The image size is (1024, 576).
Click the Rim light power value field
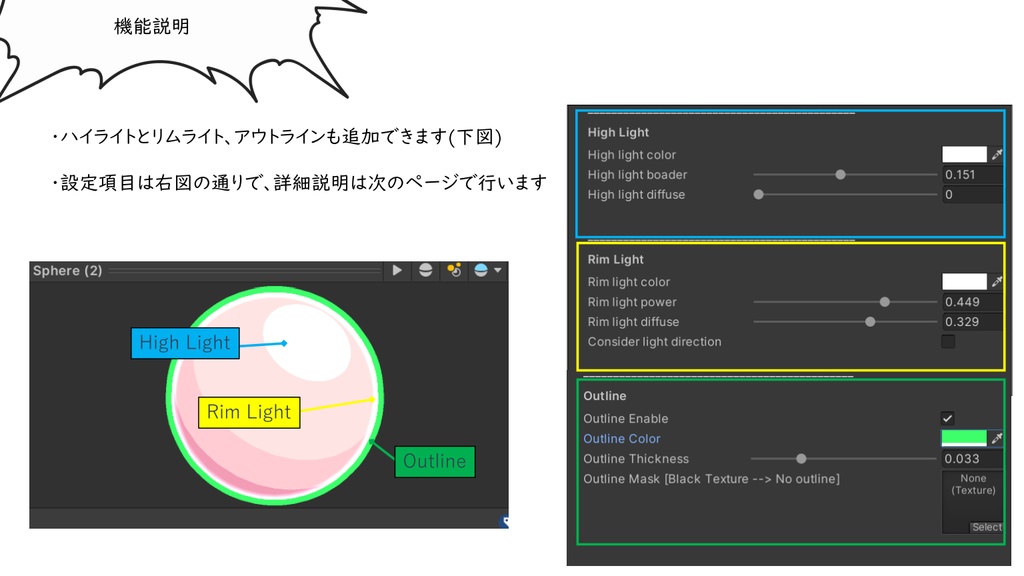tap(971, 301)
